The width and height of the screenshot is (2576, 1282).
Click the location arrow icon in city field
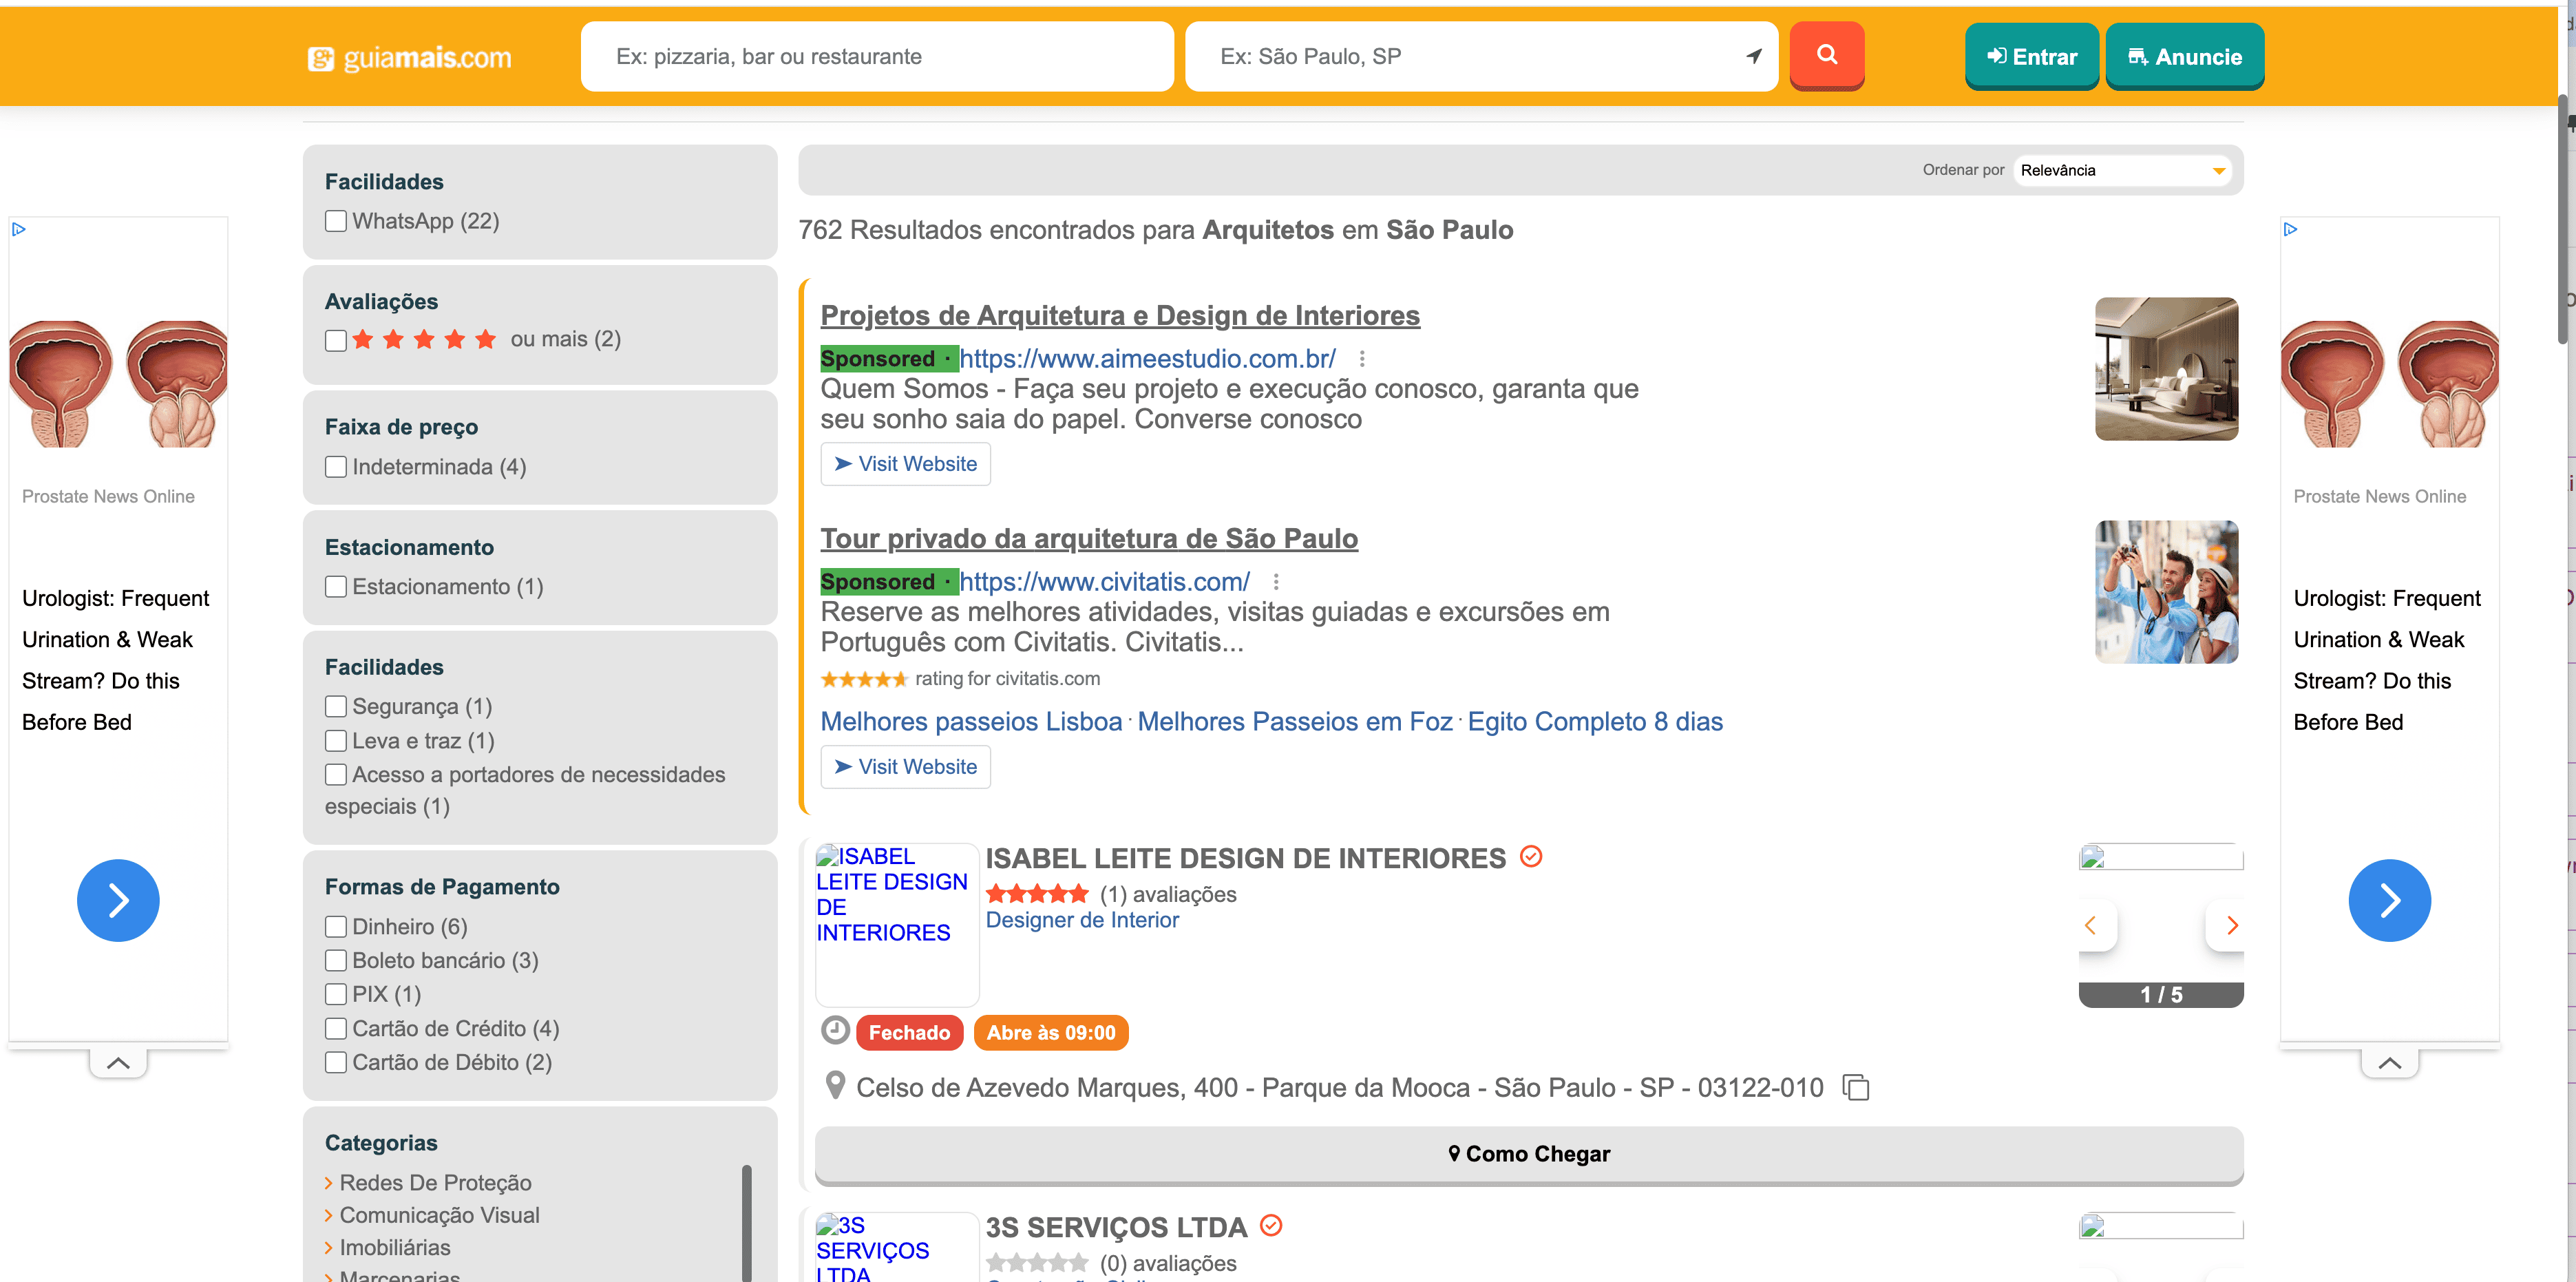1753,56
